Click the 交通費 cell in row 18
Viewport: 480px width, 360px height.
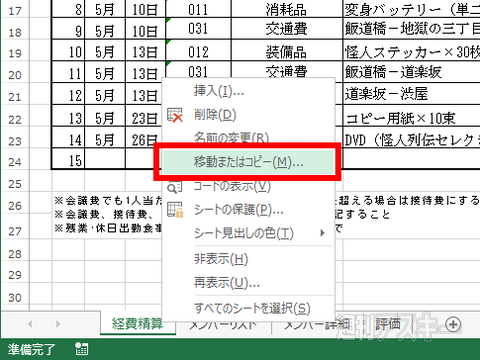click(287, 29)
